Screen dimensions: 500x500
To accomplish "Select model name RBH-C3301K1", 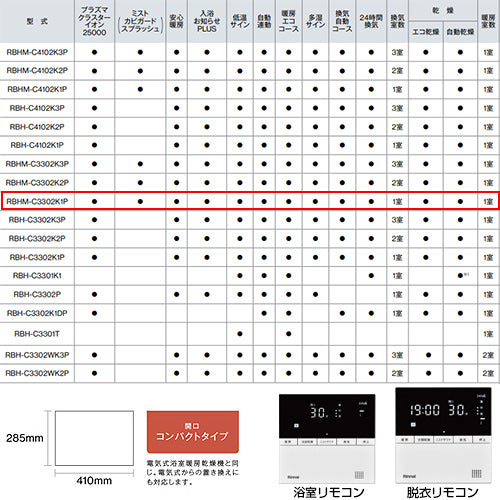I will coord(37,276).
